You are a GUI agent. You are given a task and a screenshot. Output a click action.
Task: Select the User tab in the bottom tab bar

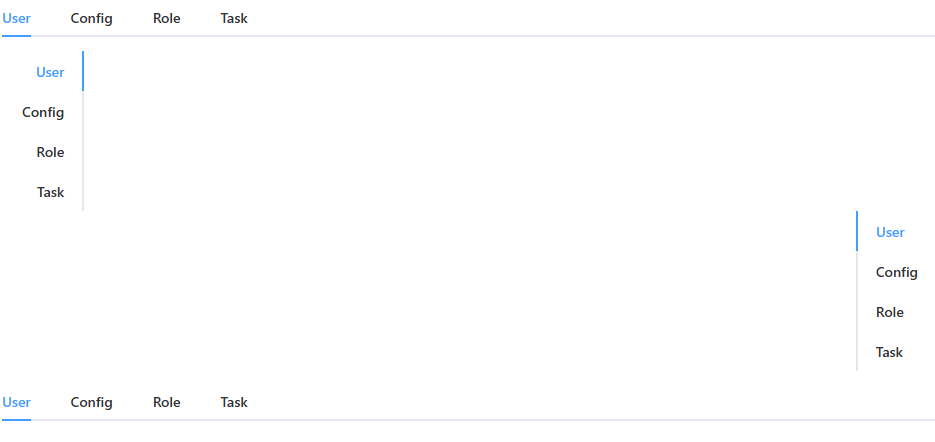click(17, 402)
